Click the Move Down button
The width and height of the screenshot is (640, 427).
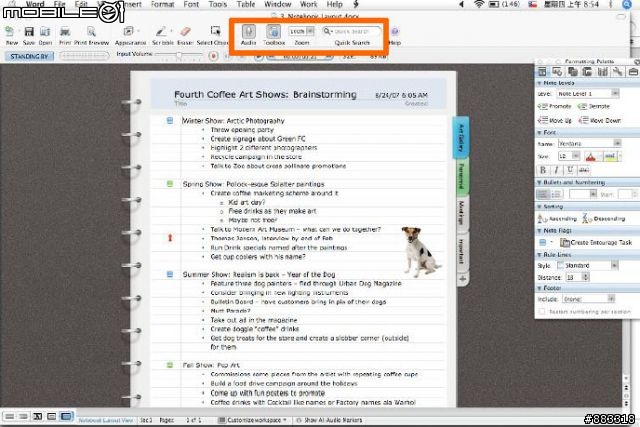click(600, 120)
